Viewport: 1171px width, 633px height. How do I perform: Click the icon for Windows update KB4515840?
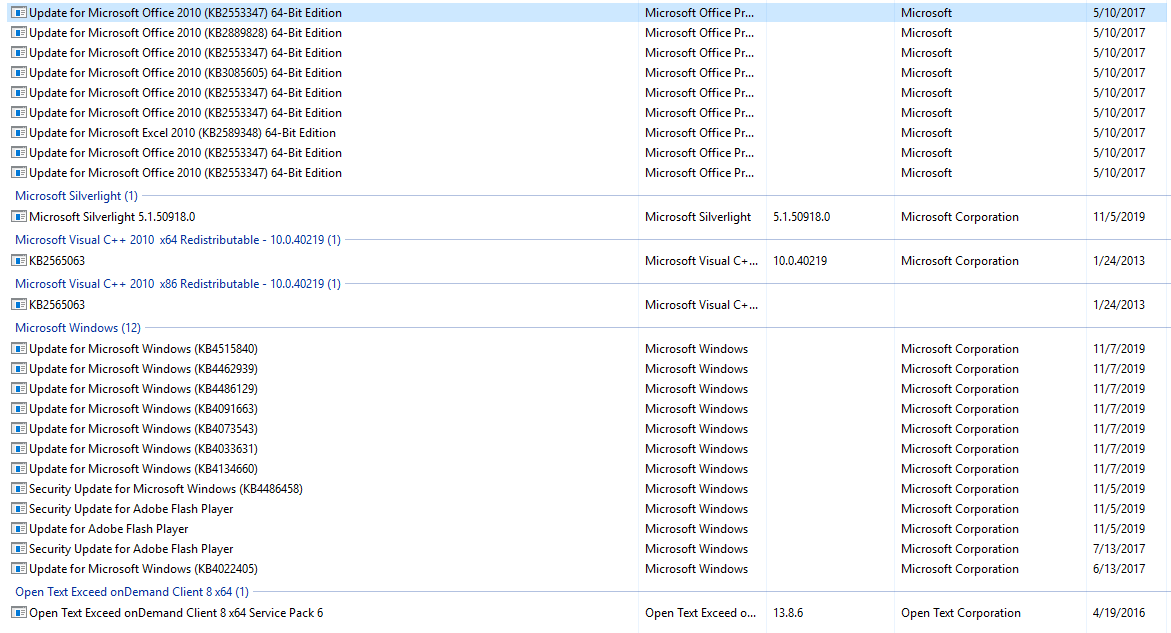pos(19,349)
